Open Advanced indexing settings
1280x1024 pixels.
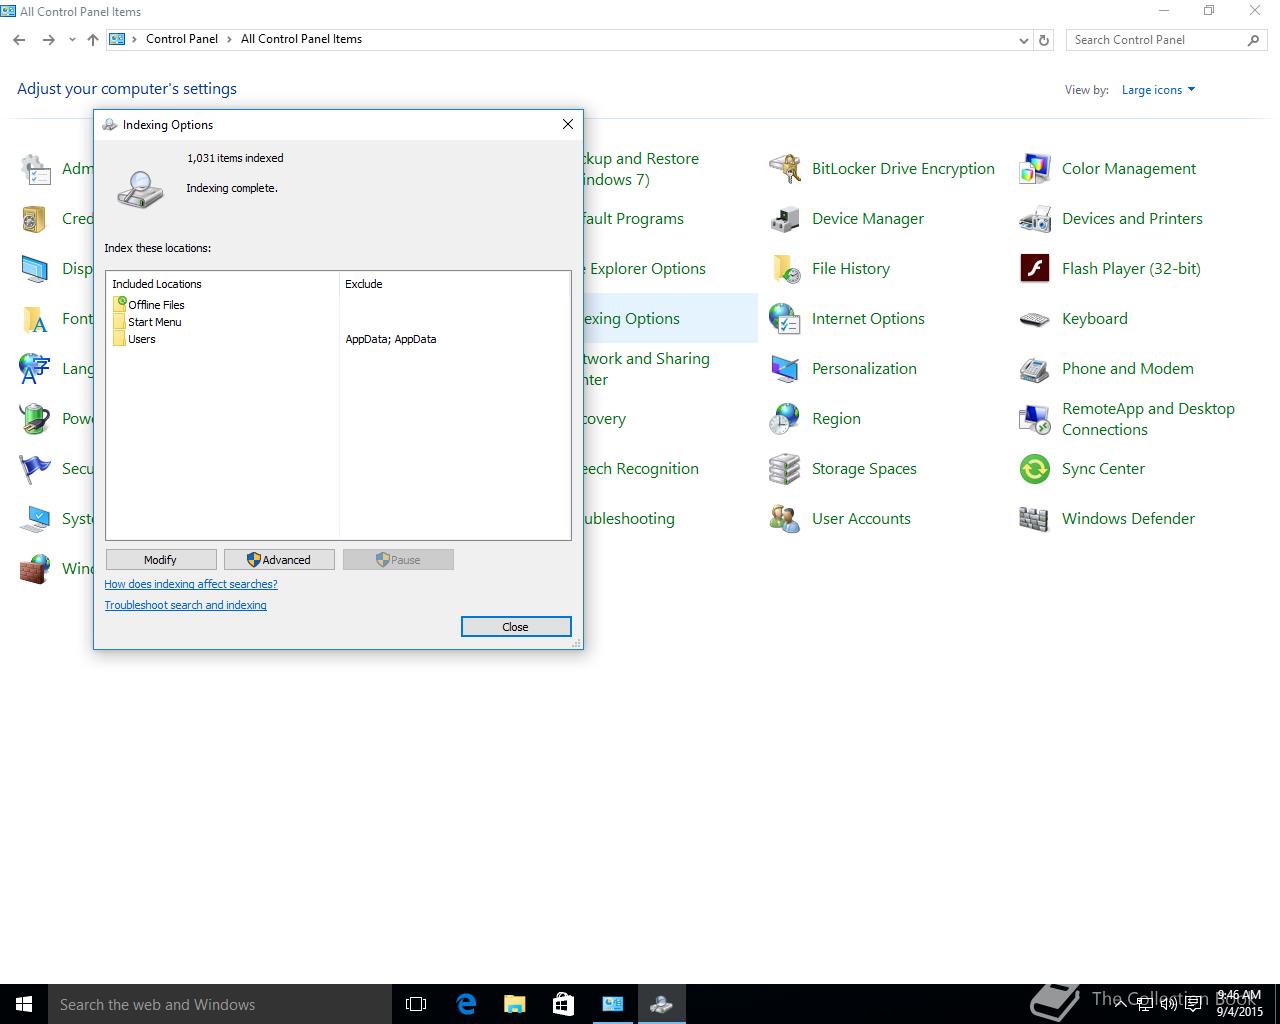(279, 560)
